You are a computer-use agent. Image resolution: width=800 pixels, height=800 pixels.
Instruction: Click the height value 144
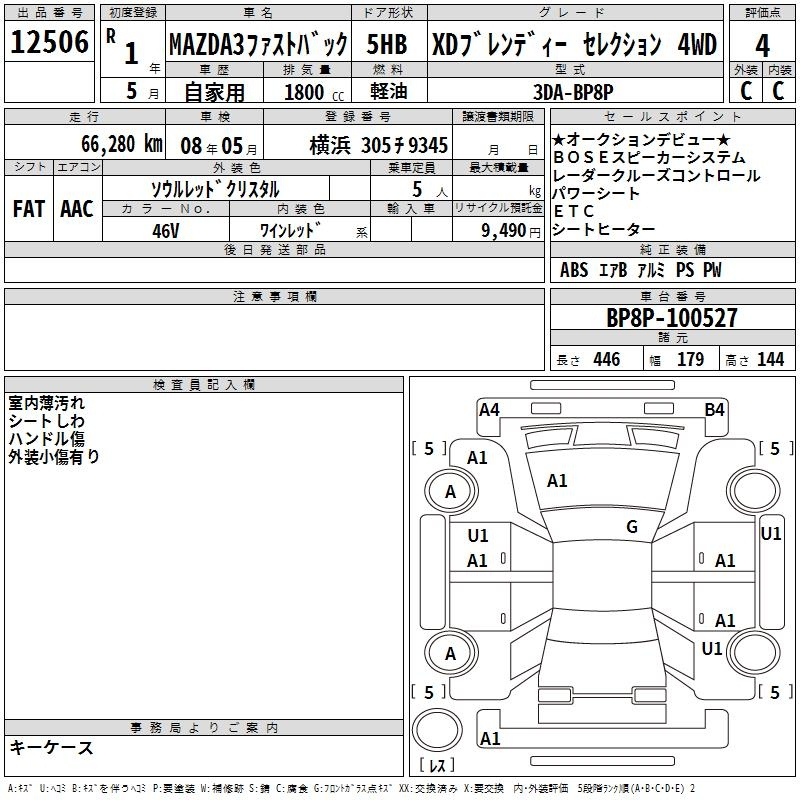(770, 359)
